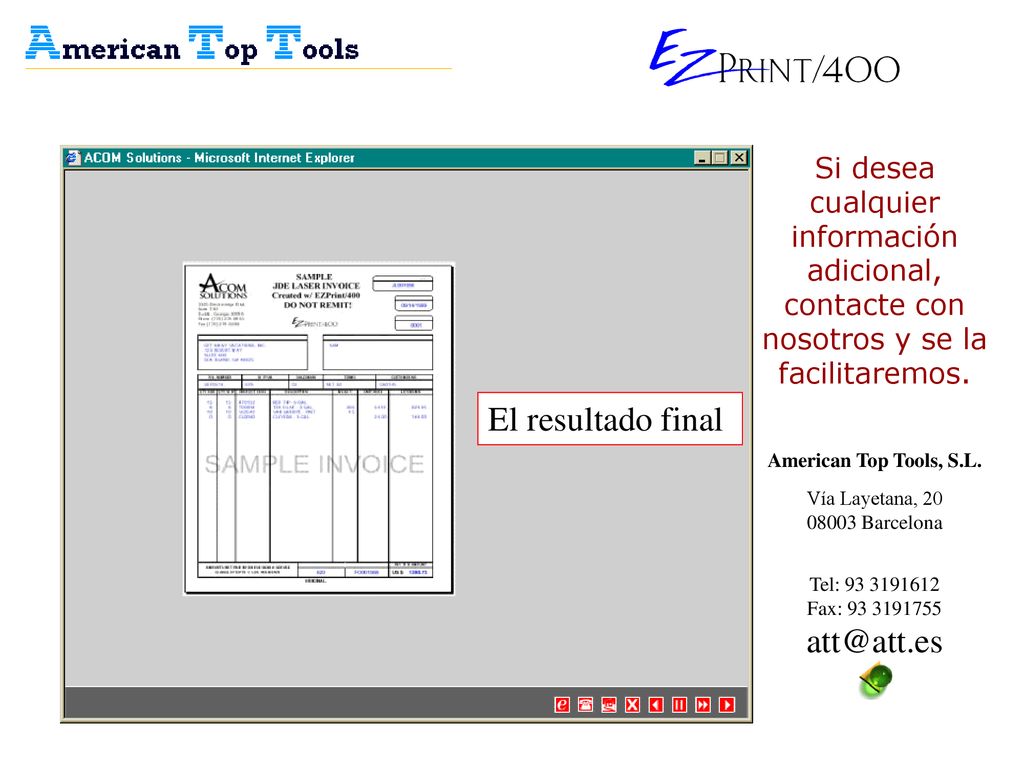Click the EZPrint/400 logo
This screenshot has height=768, width=1024.
[775, 57]
